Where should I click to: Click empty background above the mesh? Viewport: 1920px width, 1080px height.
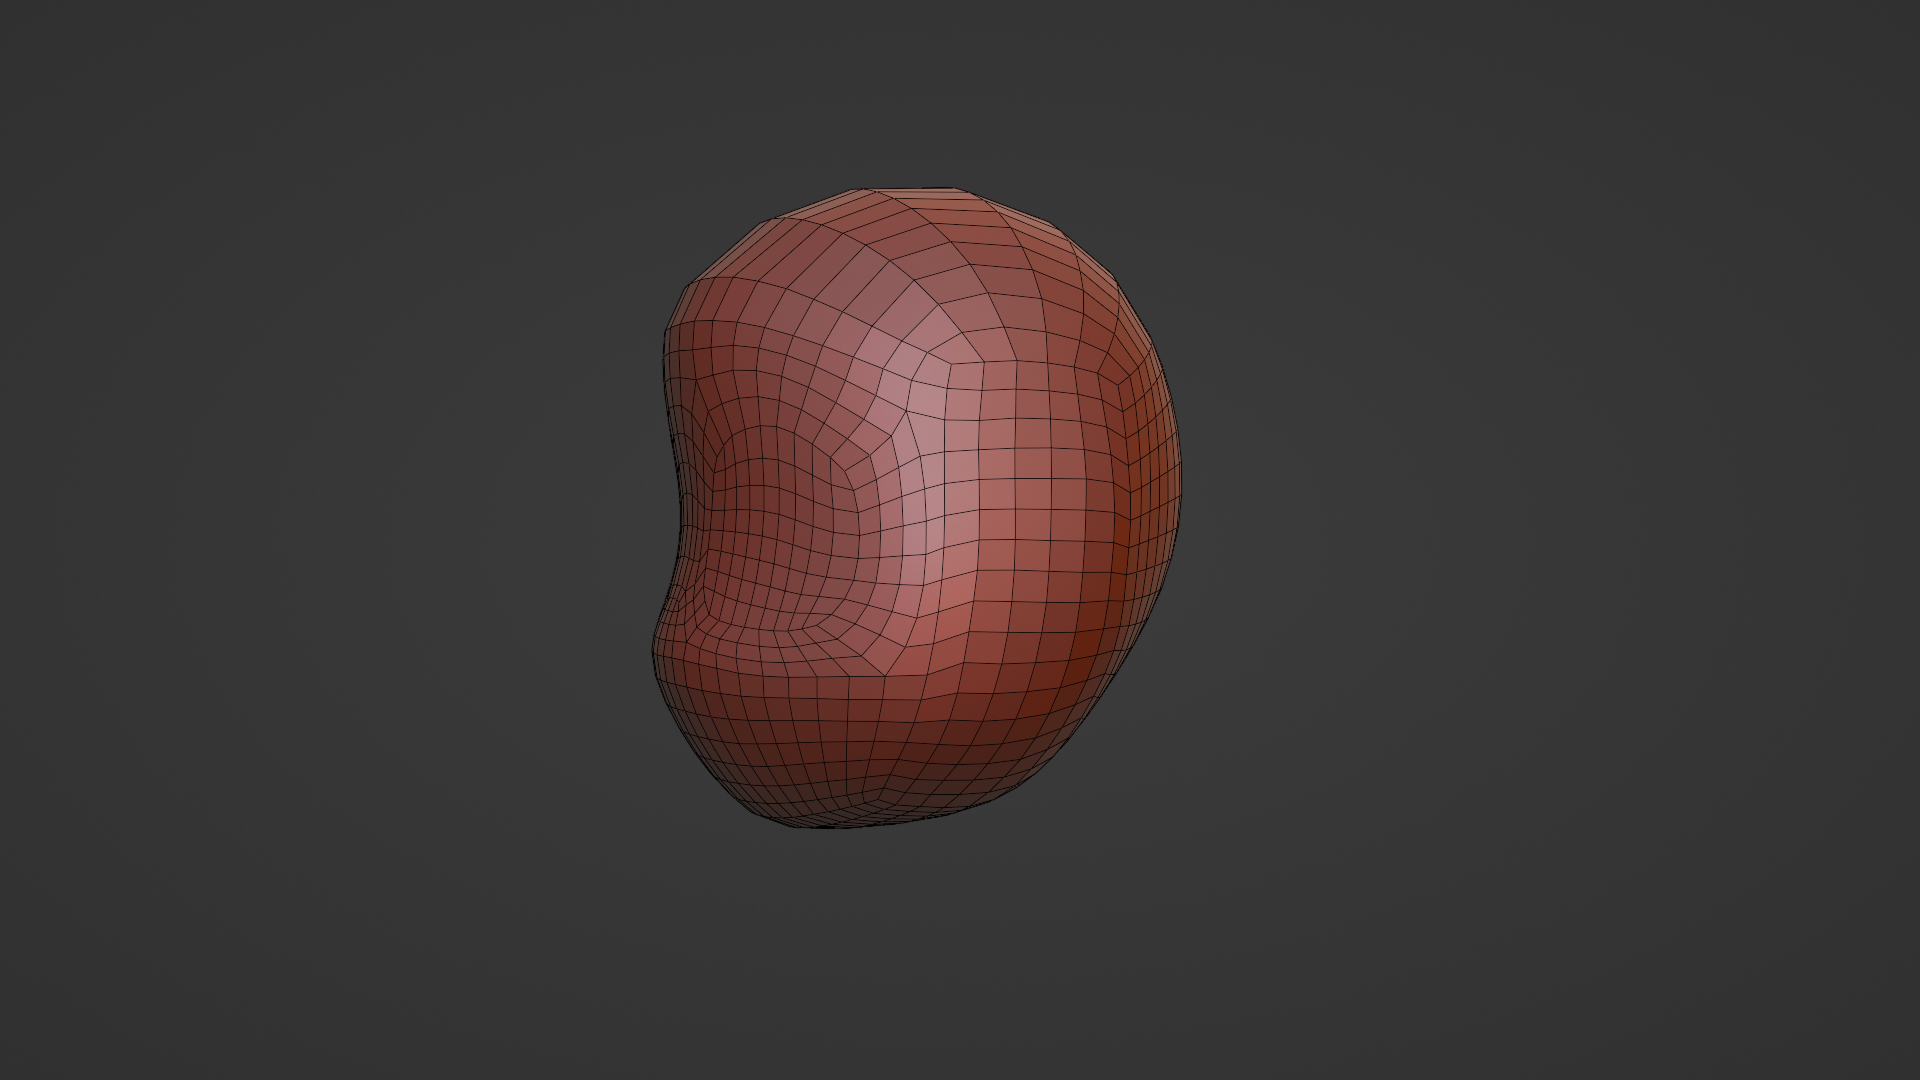pyautogui.click(x=915, y=90)
